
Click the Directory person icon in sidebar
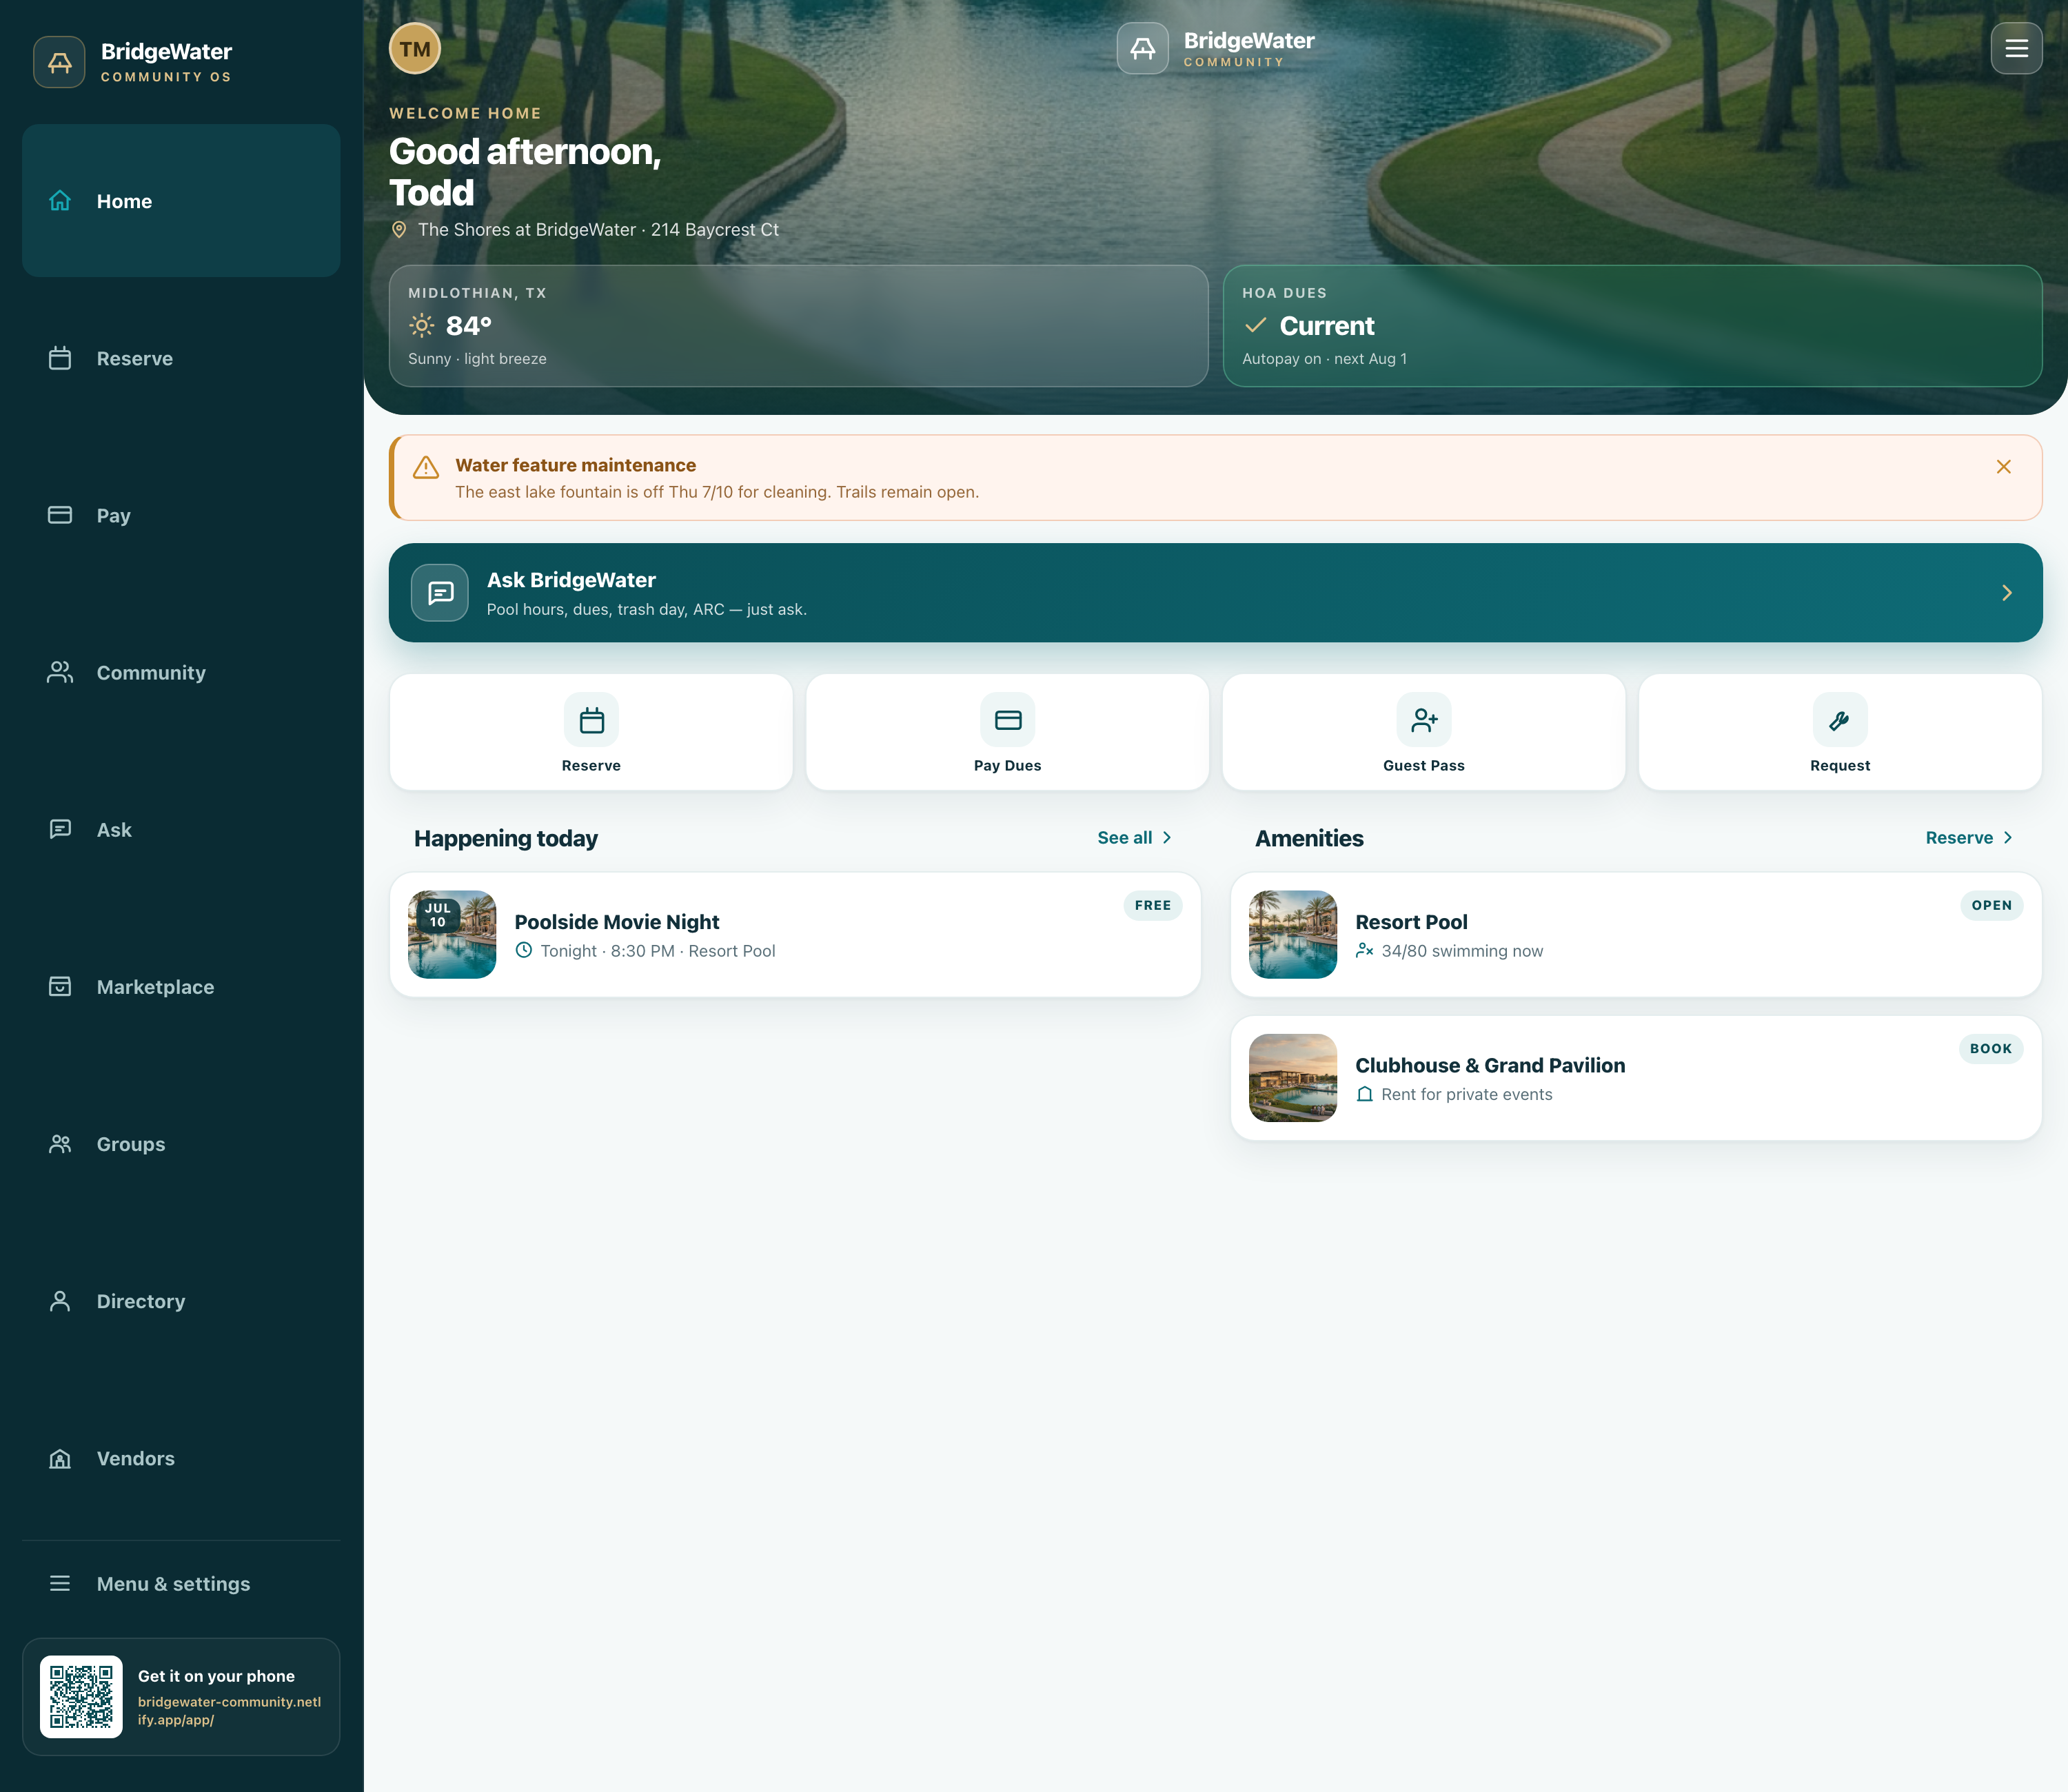click(x=60, y=1300)
